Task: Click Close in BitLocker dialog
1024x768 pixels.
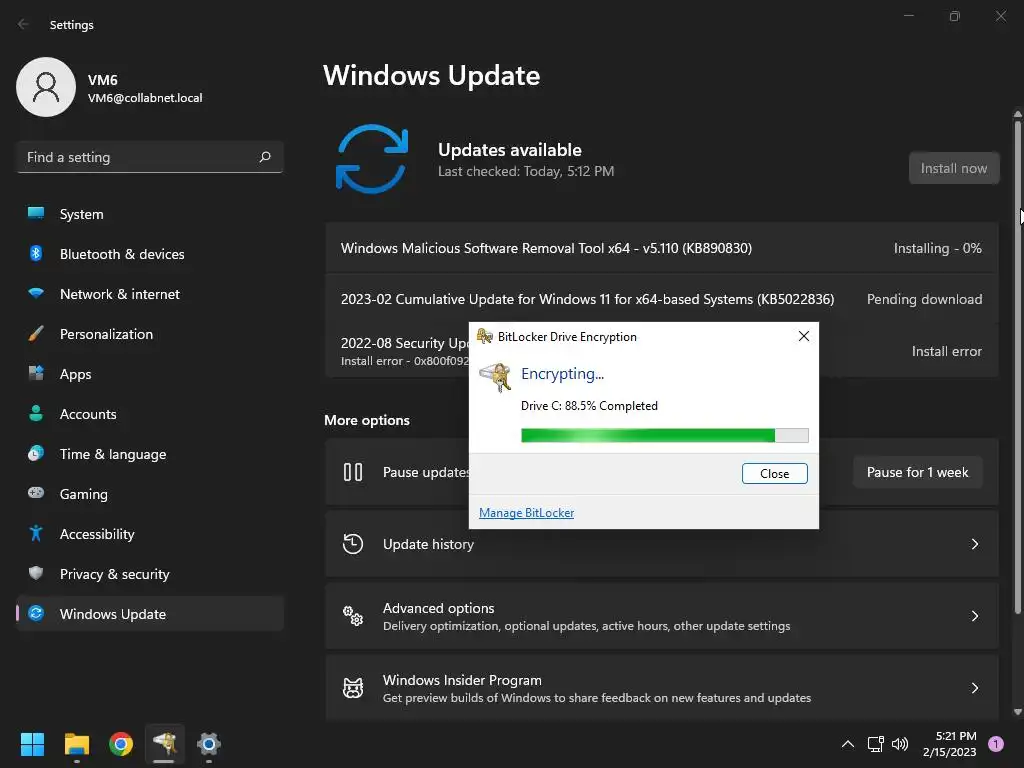Action: (x=775, y=473)
